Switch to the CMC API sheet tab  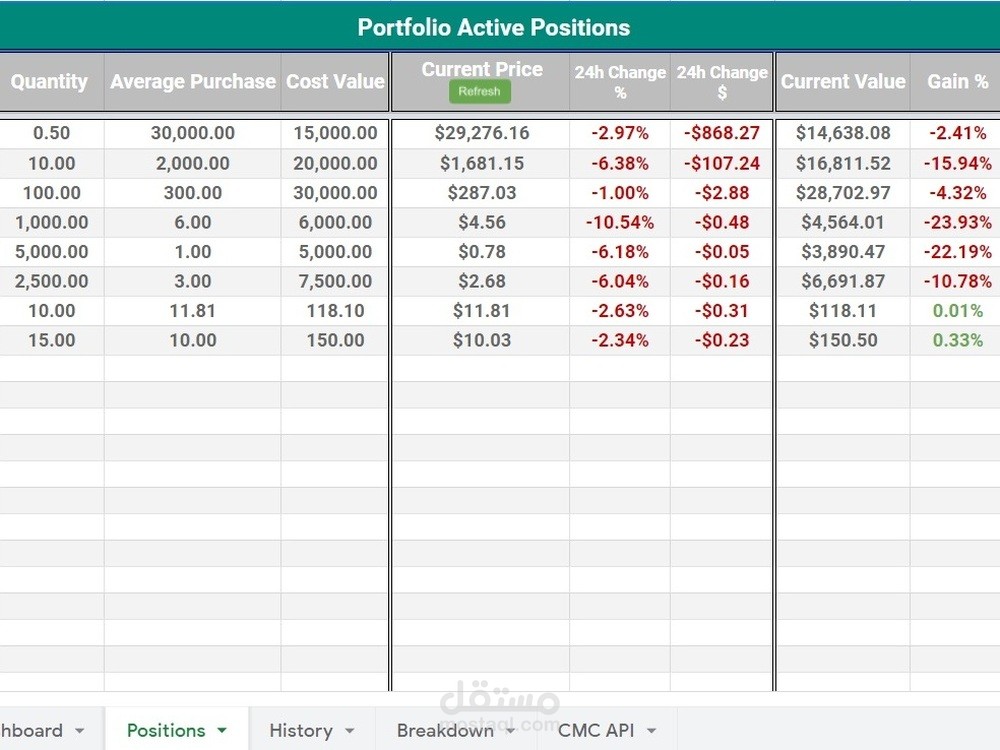[595, 731]
